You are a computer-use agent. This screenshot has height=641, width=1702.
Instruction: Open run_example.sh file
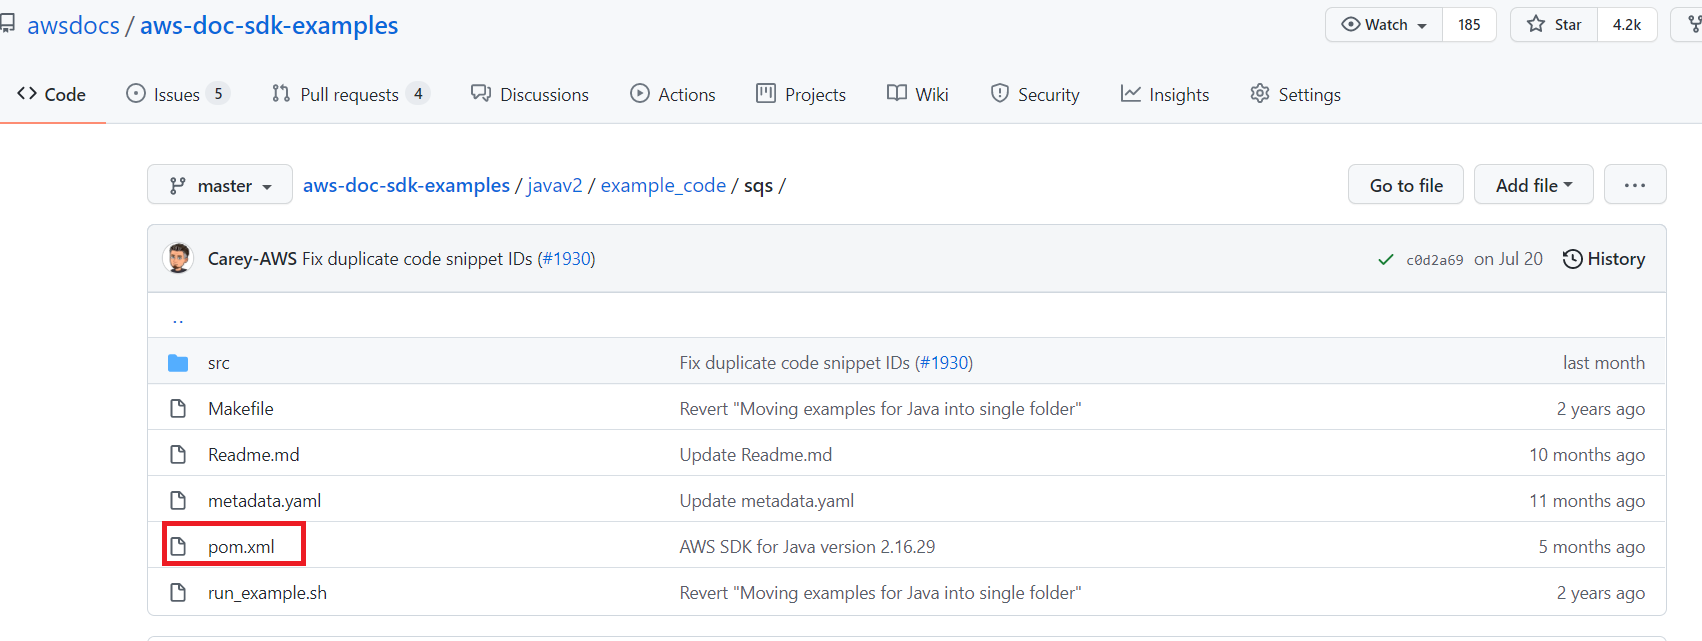[267, 593]
